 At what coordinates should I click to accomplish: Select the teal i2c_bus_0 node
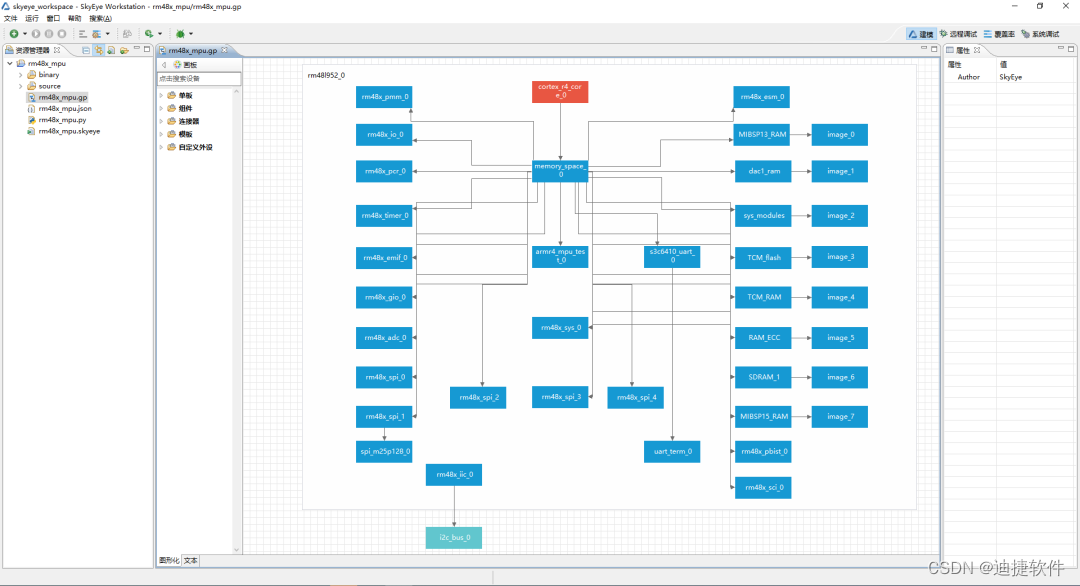(x=454, y=538)
